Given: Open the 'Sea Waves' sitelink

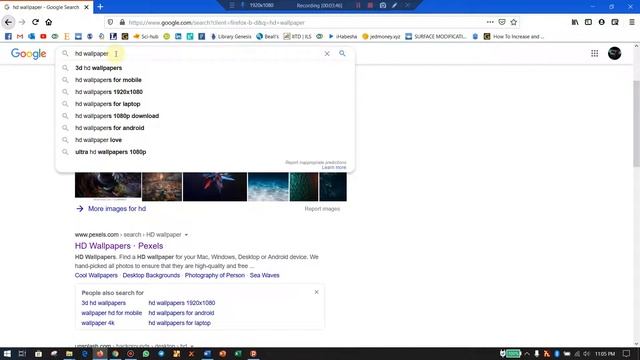Looking at the screenshot, I should (264, 275).
